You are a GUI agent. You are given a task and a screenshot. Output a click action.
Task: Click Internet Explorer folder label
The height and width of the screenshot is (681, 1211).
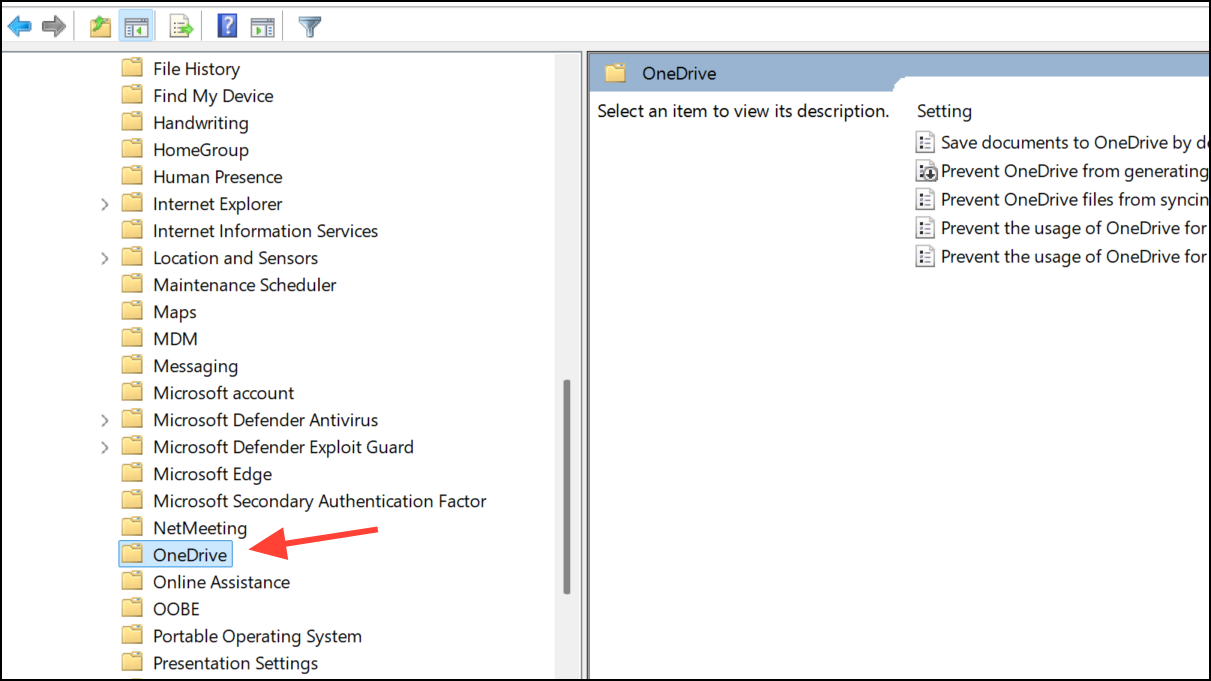[x=218, y=204]
